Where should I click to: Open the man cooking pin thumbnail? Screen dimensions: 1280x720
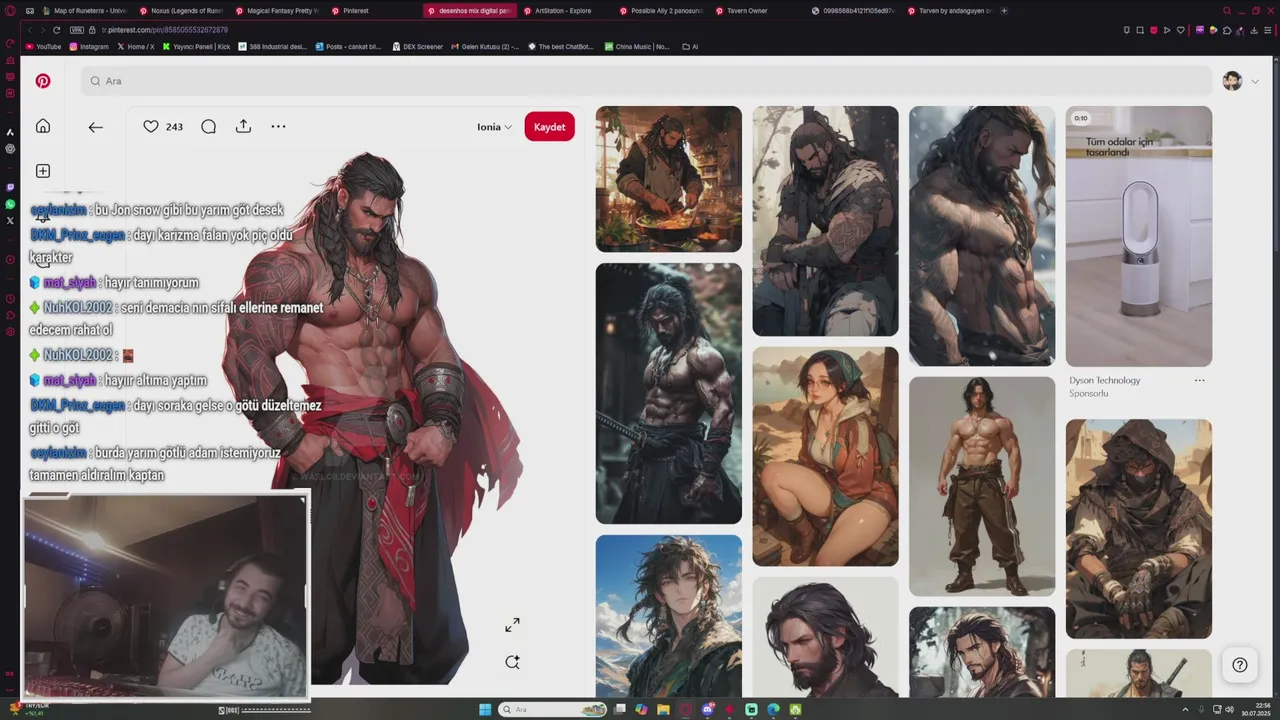[669, 179]
